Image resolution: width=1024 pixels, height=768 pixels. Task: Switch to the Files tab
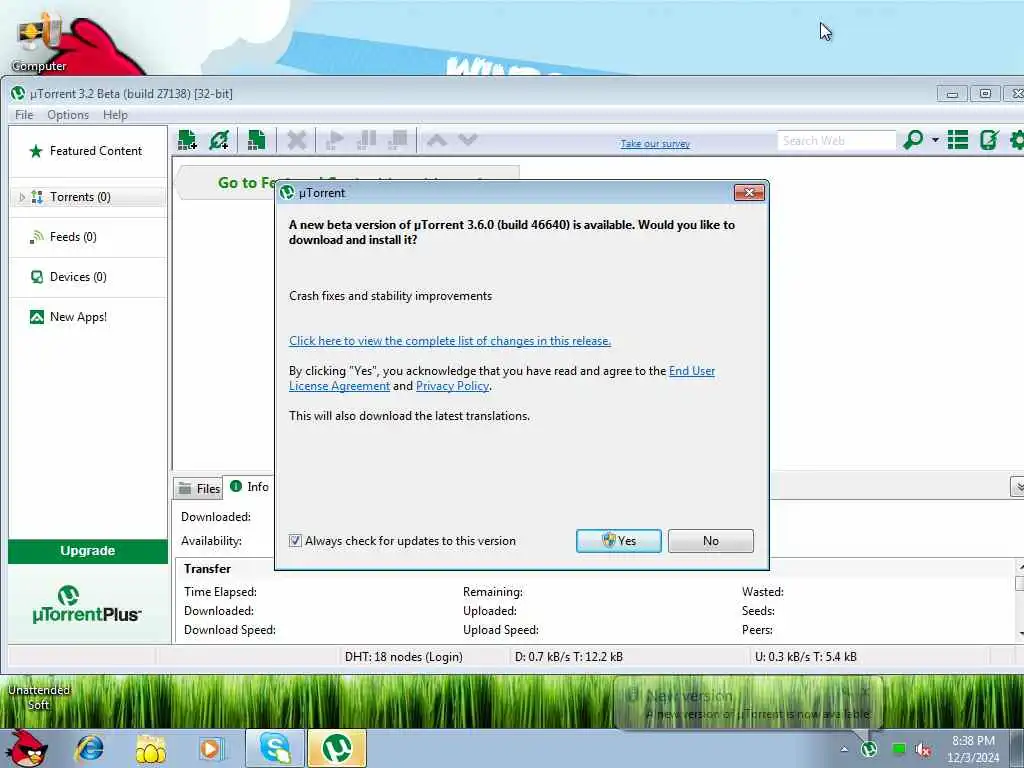tap(199, 488)
